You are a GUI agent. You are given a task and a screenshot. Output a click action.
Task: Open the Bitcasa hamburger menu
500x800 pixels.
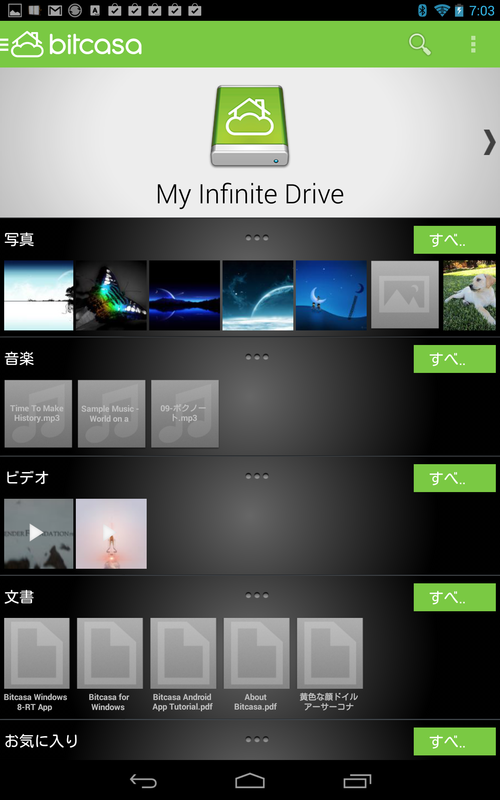(5, 45)
